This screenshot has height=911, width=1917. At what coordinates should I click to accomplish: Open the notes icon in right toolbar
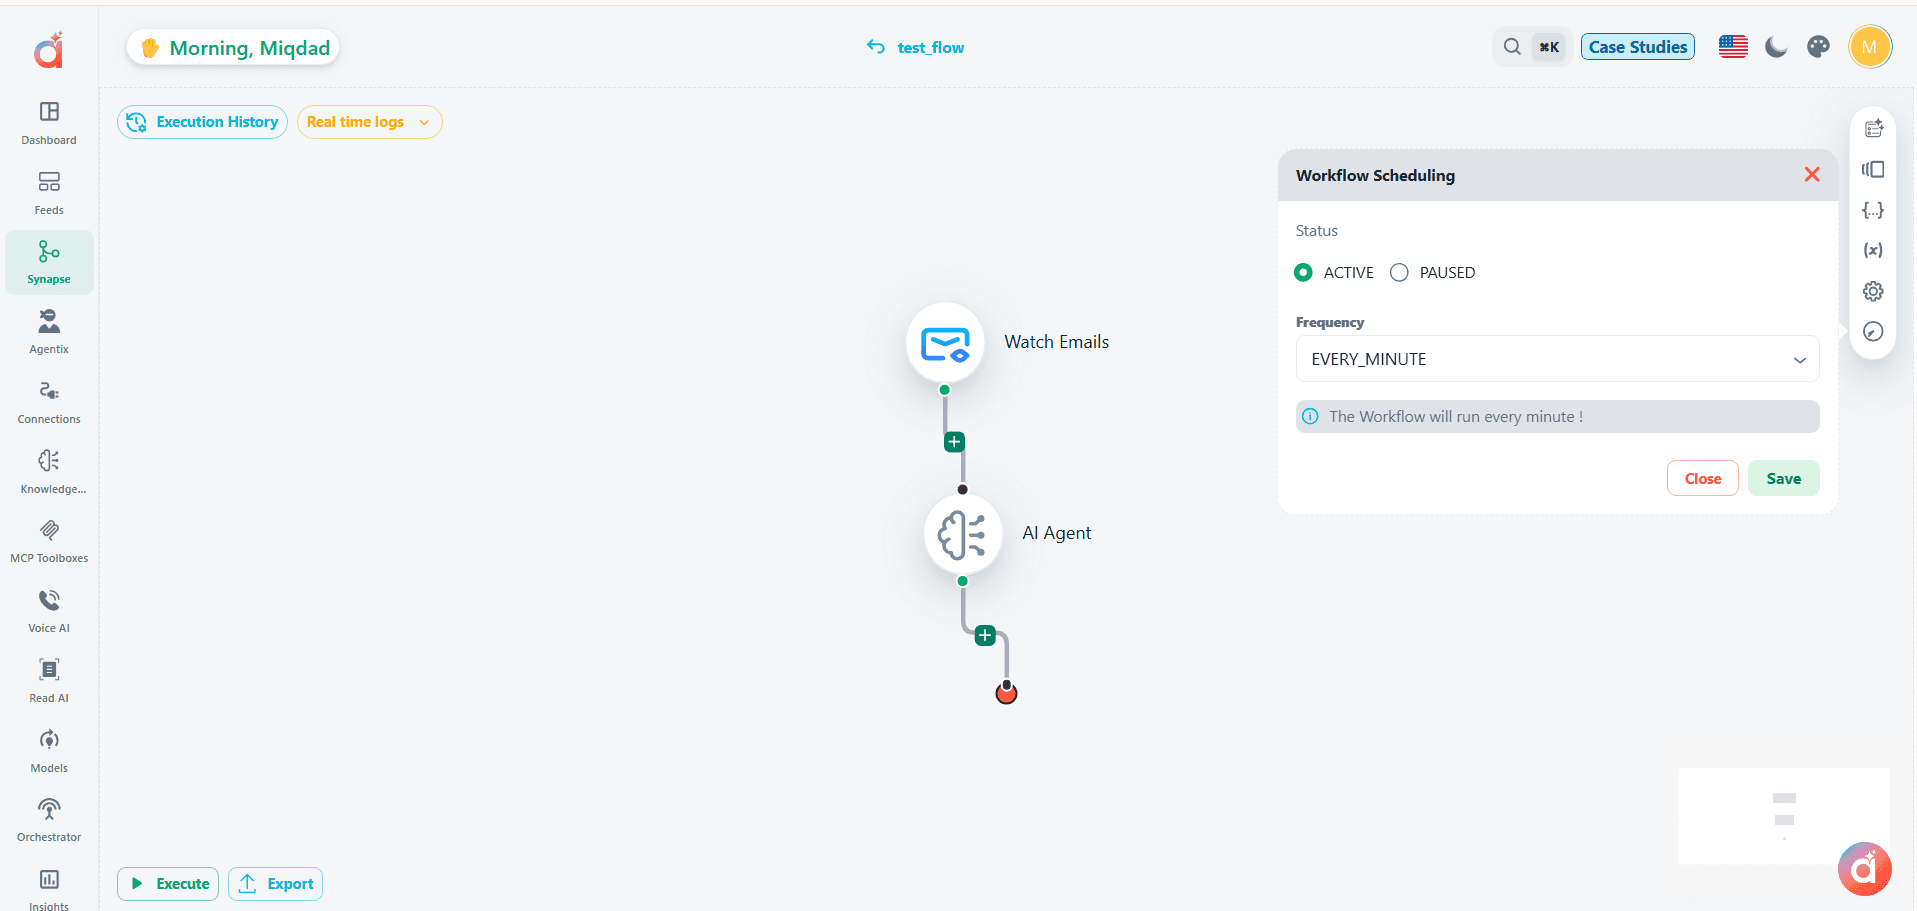[x=1874, y=129]
